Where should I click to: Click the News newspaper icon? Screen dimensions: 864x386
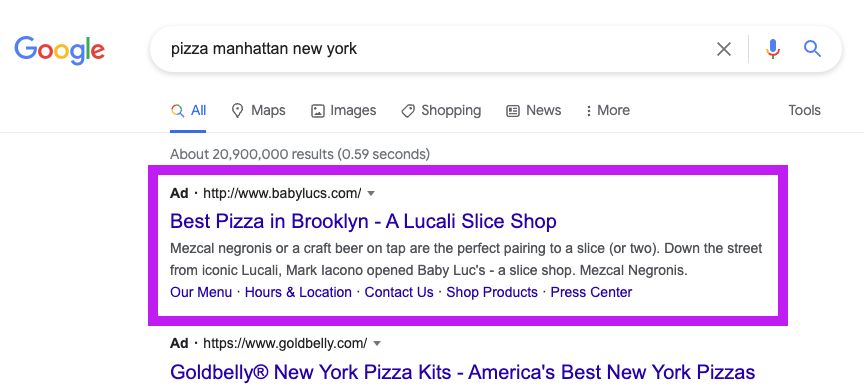tap(513, 111)
